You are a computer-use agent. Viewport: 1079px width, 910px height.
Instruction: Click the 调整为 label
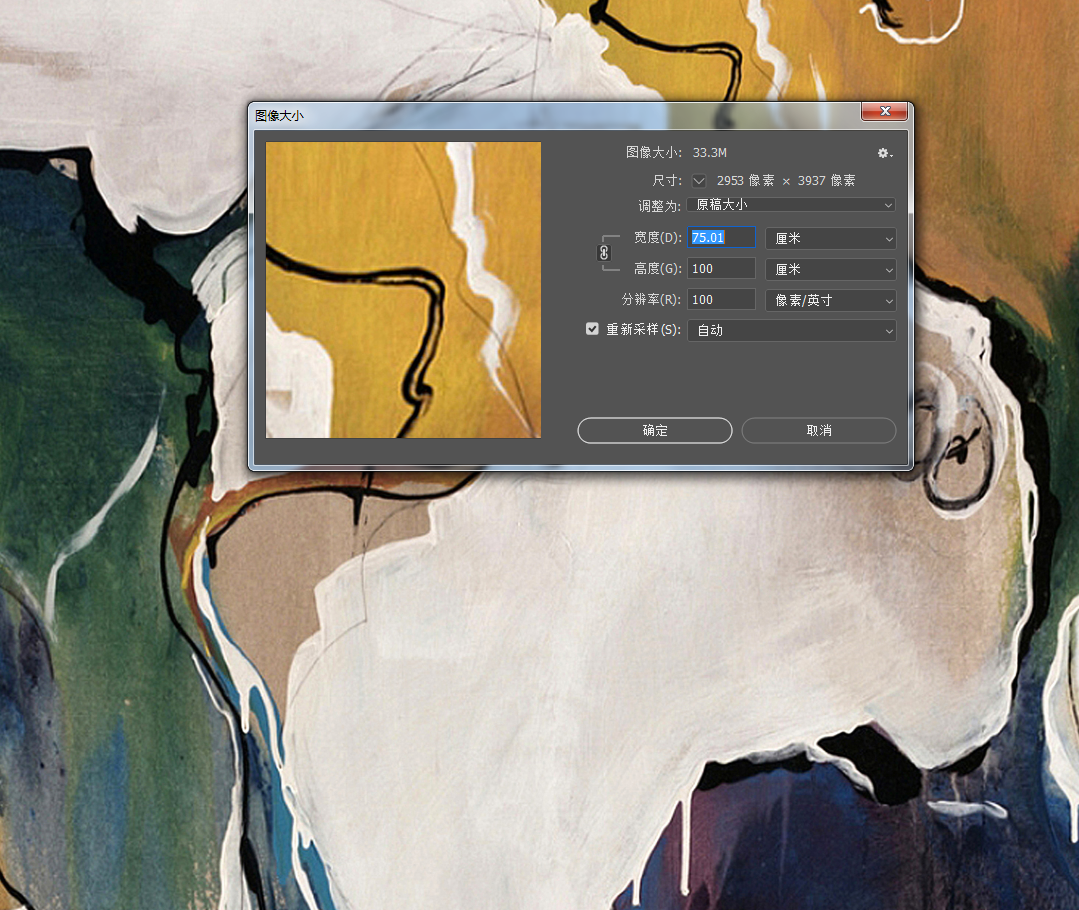click(x=659, y=206)
